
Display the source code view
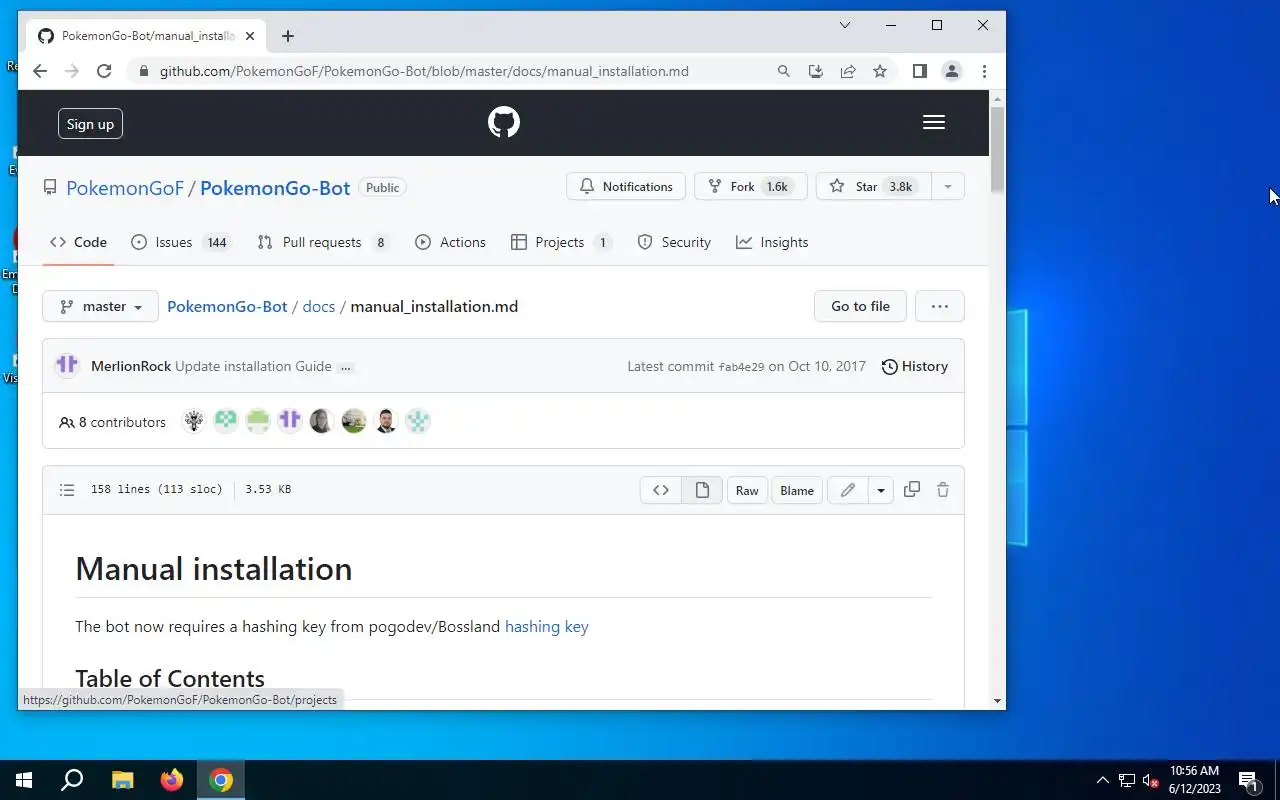pyautogui.click(x=661, y=490)
